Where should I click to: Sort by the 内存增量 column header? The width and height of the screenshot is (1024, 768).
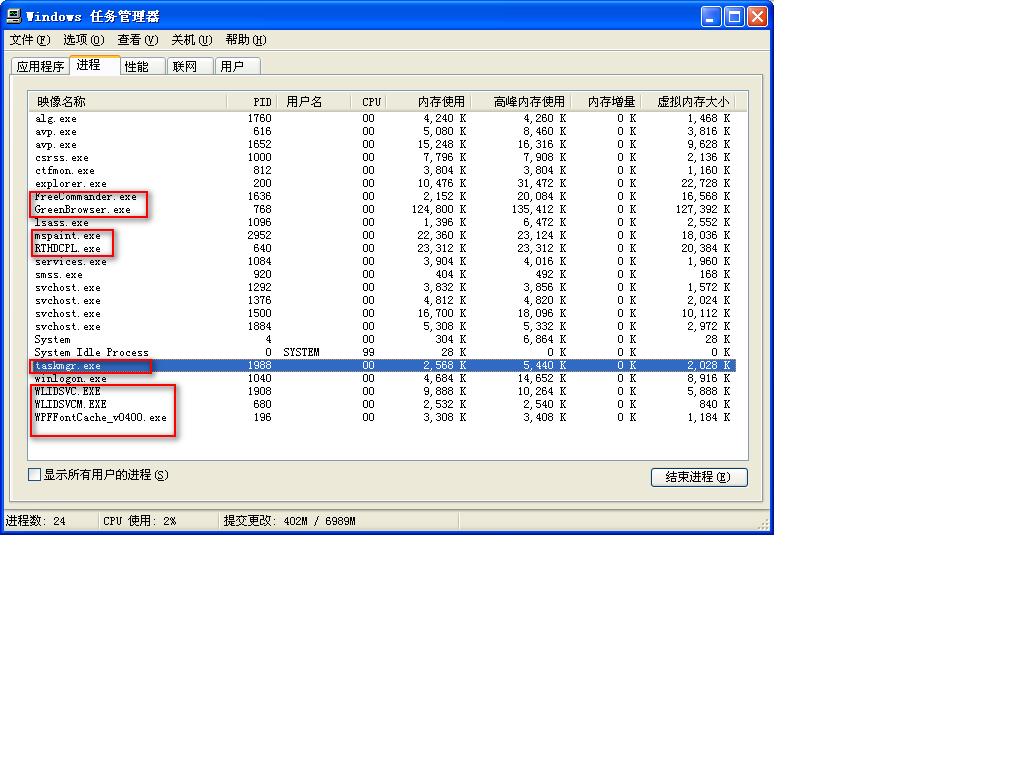click(x=607, y=102)
